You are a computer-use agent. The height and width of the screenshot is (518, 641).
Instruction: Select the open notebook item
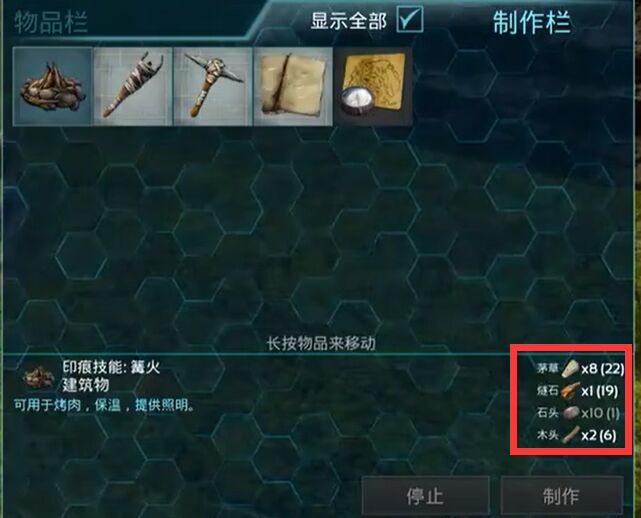[293, 86]
